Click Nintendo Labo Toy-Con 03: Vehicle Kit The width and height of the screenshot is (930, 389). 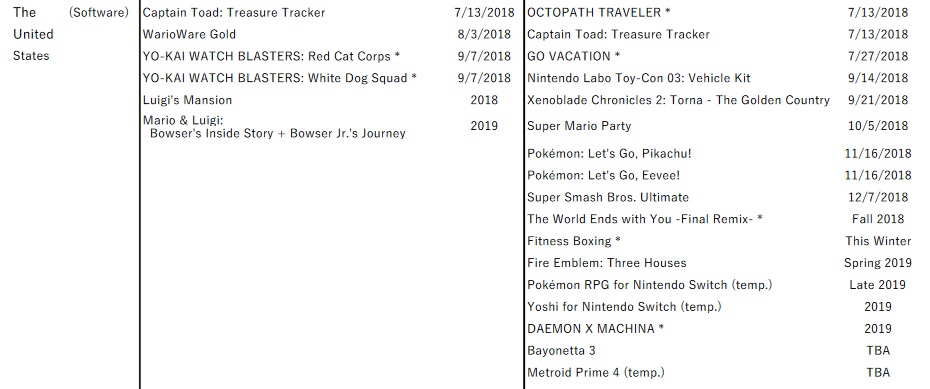tap(639, 78)
